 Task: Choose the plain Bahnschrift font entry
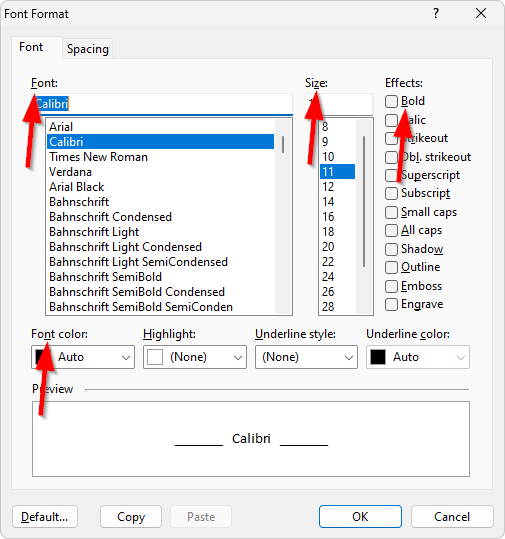[160, 202]
